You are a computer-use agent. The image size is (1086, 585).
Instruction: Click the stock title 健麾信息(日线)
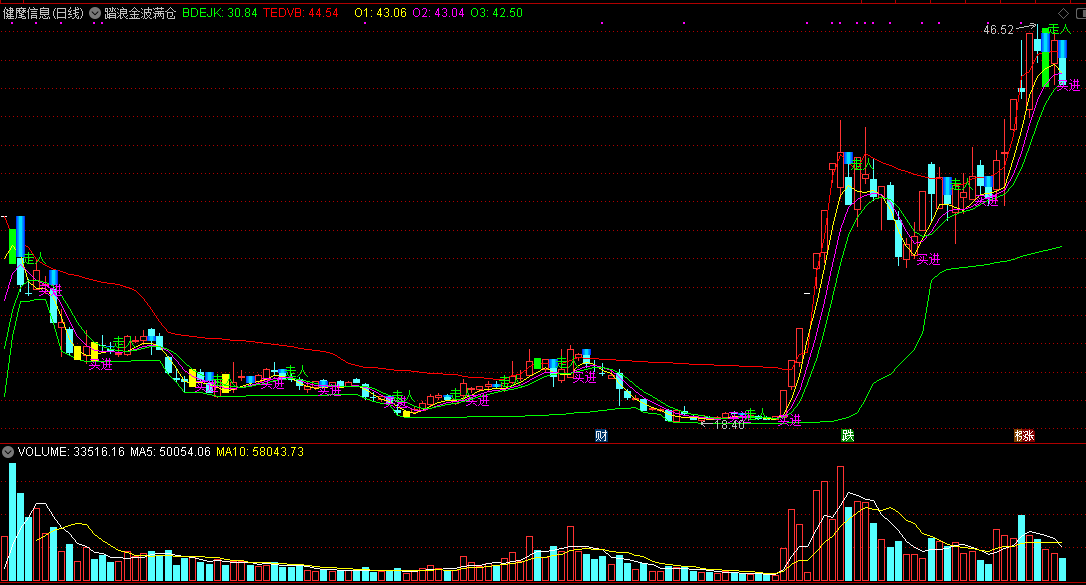(43, 13)
